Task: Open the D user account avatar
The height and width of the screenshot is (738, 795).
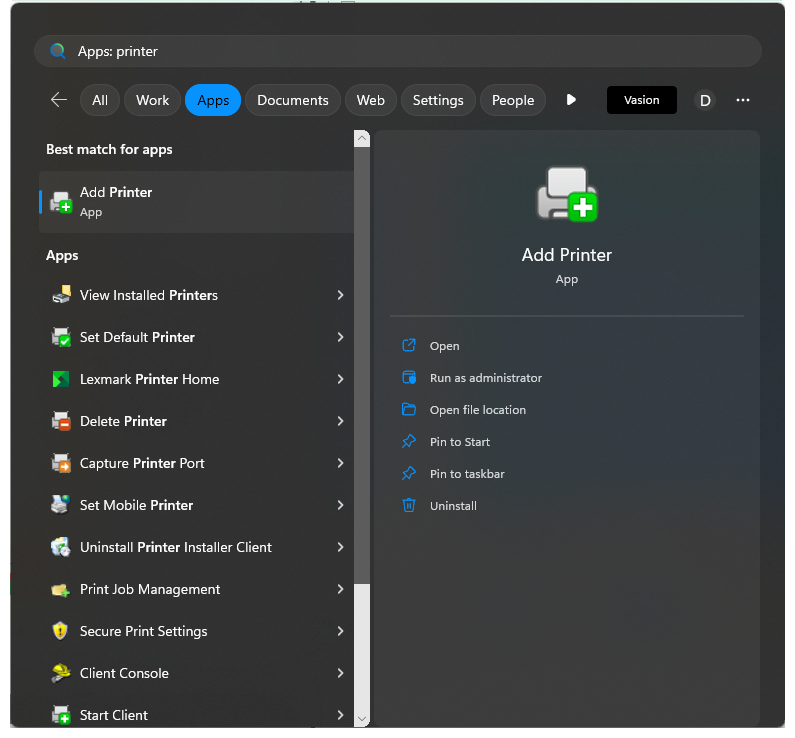Action: (705, 100)
